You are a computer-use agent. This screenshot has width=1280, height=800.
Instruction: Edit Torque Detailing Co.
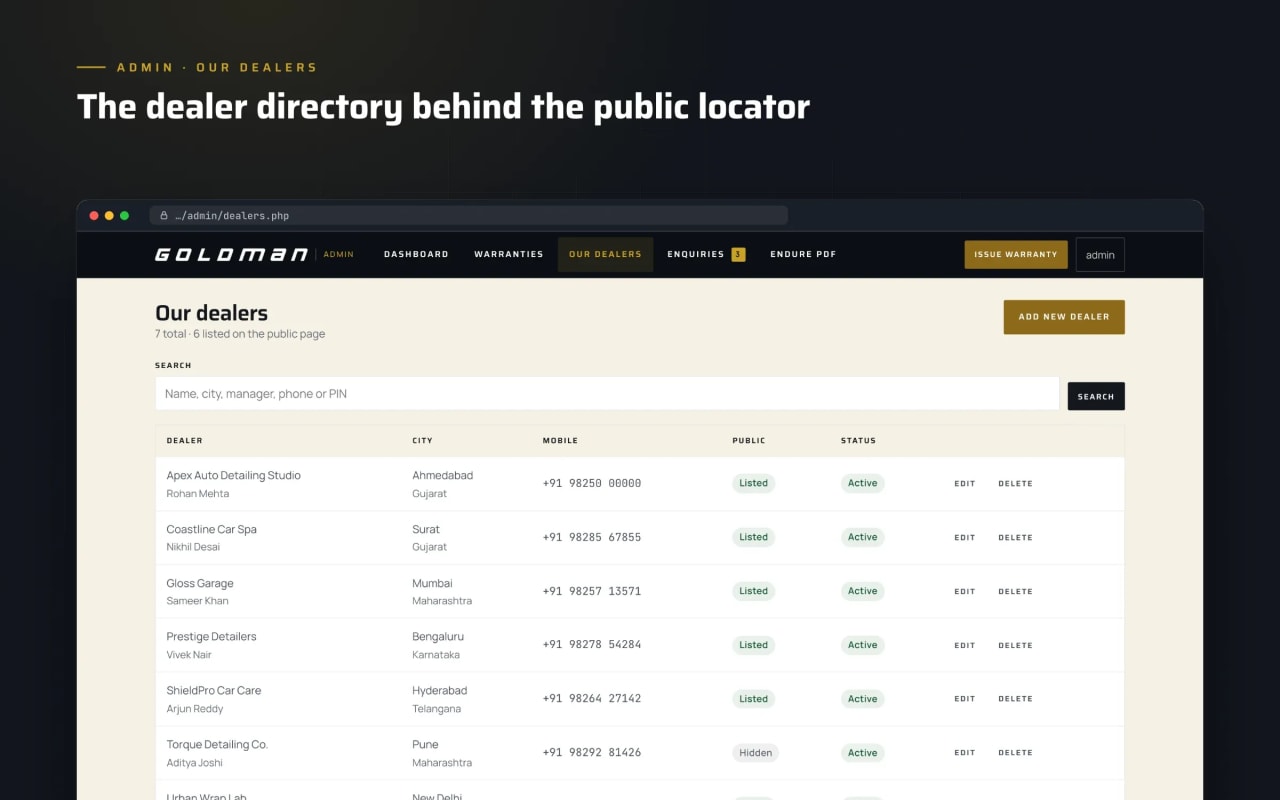pos(964,753)
